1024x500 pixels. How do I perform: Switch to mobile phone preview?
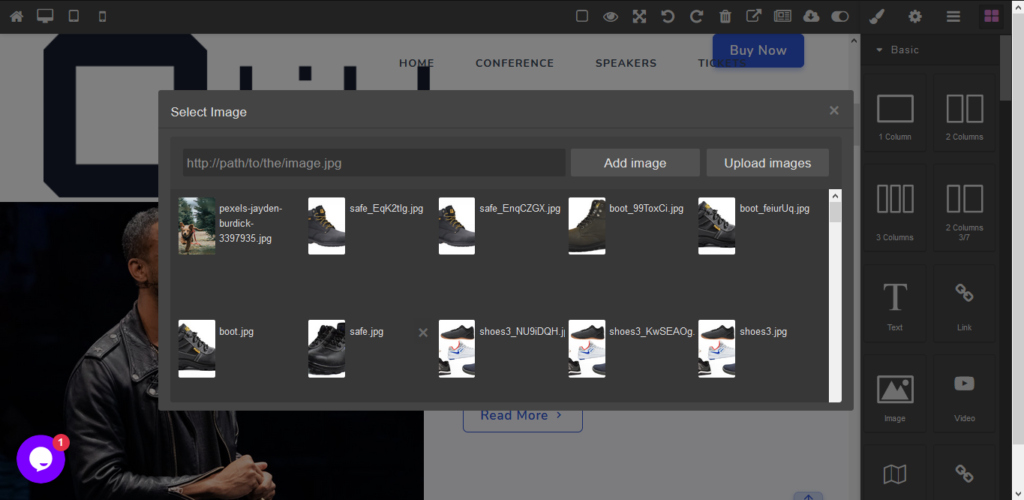102,16
